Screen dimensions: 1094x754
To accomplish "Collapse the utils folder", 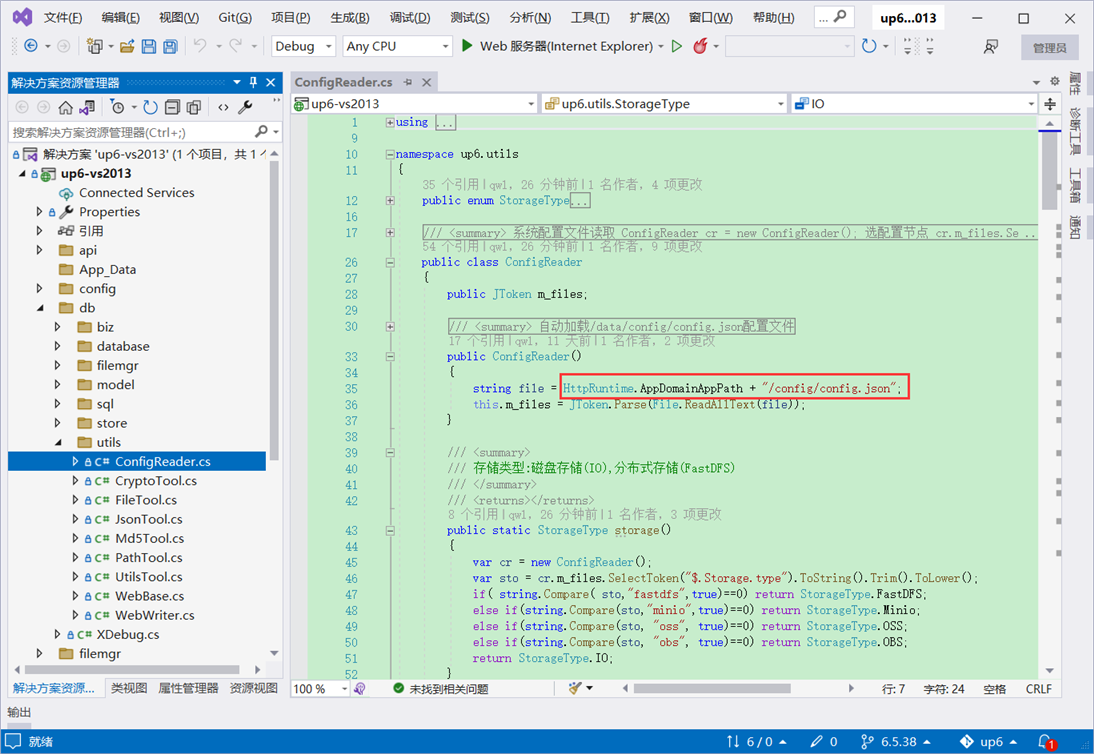I will pos(59,442).
